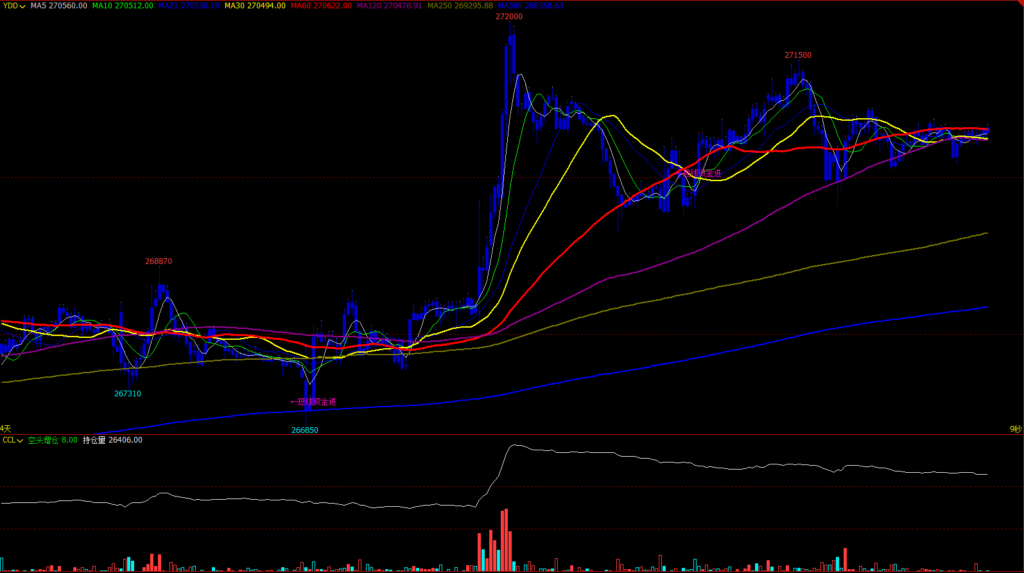The width and height of the screenshot is (1024, 573).
Task: Click the 271500 high price label
Action: 798,55
